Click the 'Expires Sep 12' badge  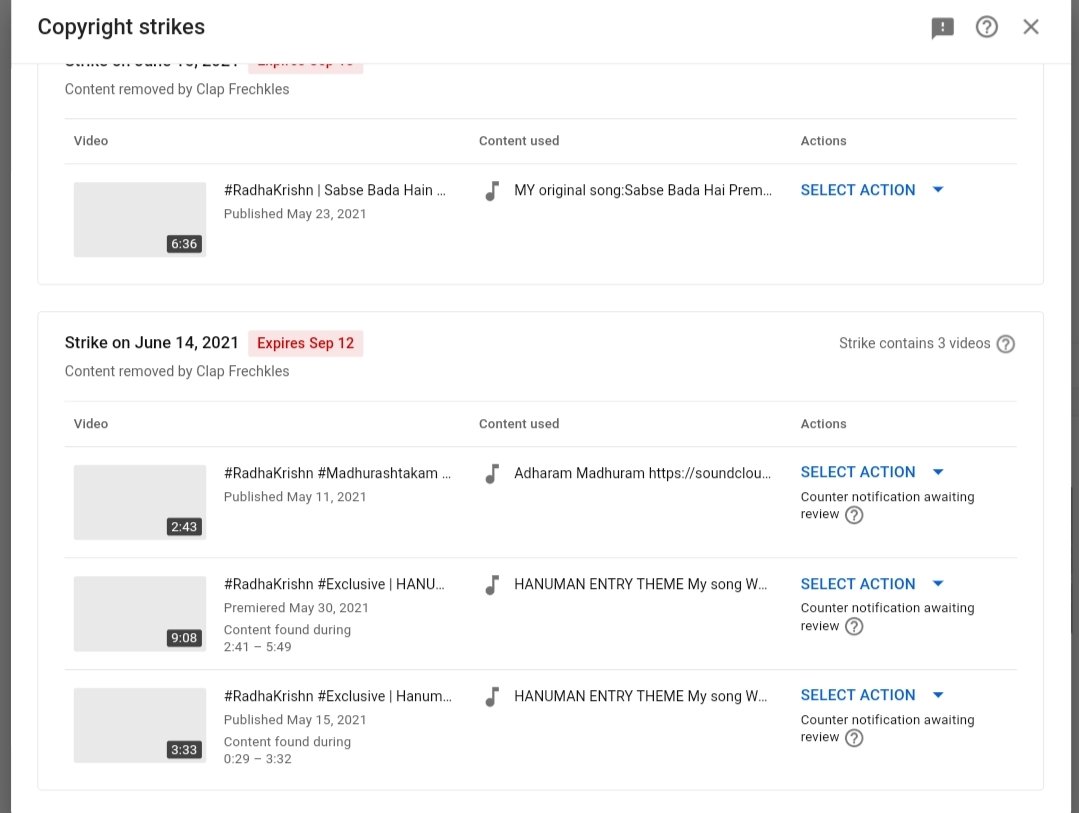306,343
